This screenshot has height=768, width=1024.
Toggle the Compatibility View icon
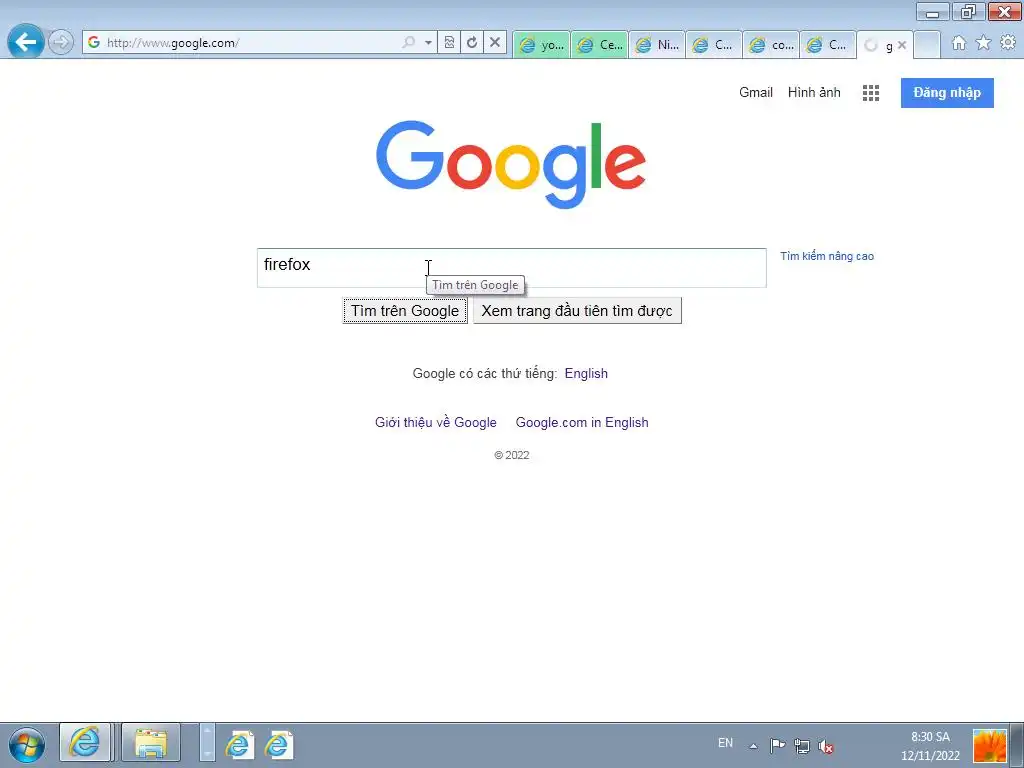[x=449, y=42]
